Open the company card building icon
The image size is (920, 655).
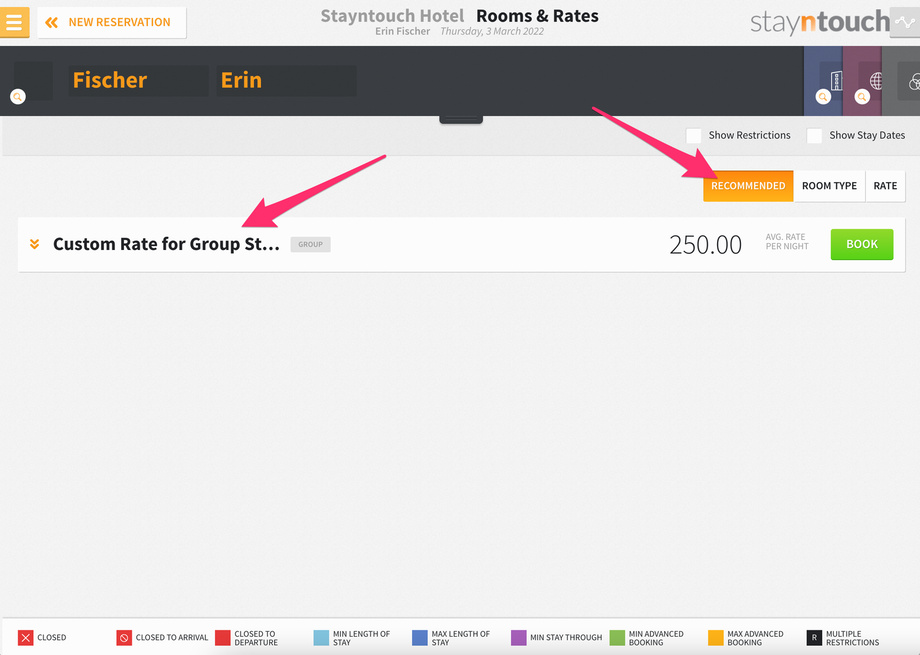click(x=836, y=80)
